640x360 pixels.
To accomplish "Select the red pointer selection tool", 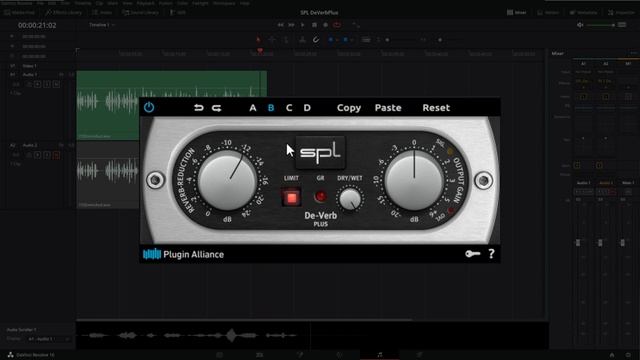I will (258, 40).
